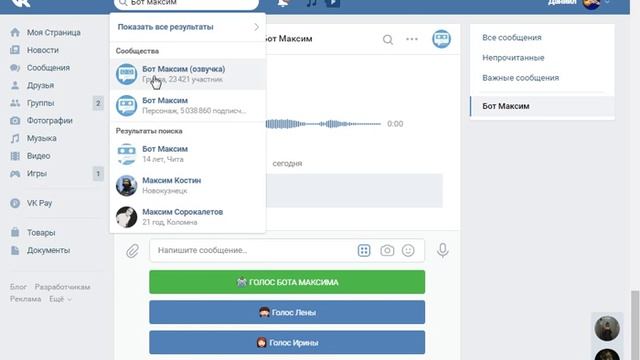Image resolution: width=640 pixels, height=360 pixels.
Task: Open VK Pay in the left menu
Action: click(x=39, y=203)
